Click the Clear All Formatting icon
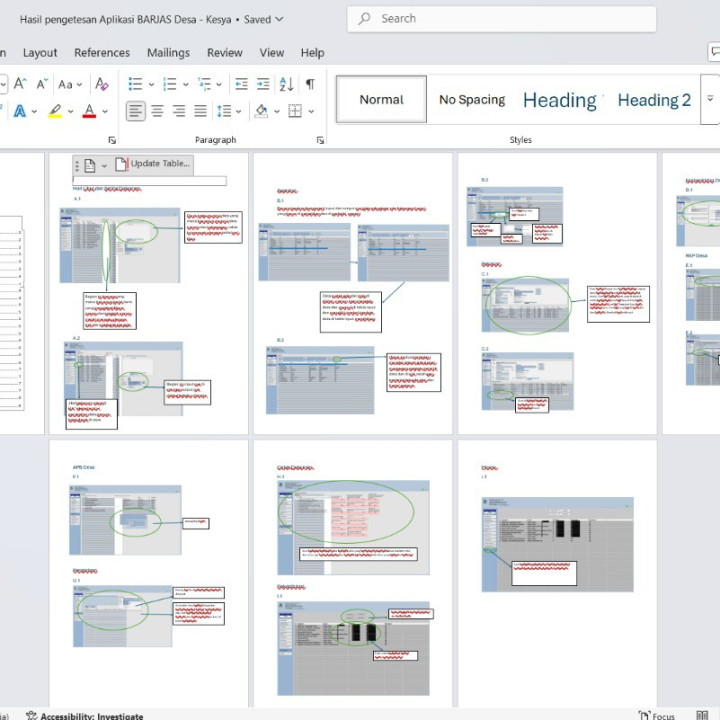This screenshot has height=720, width=720. (101, 84)
